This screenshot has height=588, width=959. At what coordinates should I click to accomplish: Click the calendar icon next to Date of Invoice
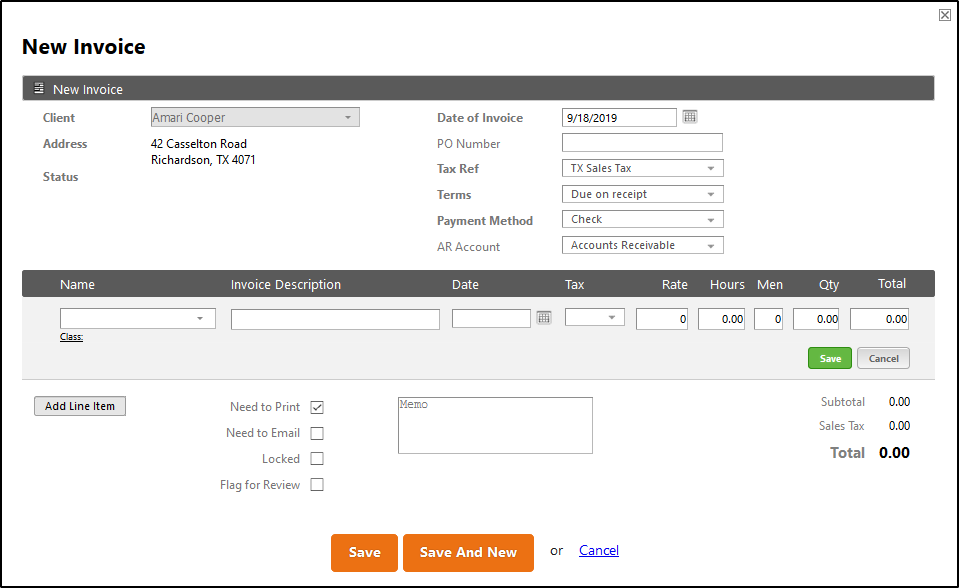click(x=690, y=117)
